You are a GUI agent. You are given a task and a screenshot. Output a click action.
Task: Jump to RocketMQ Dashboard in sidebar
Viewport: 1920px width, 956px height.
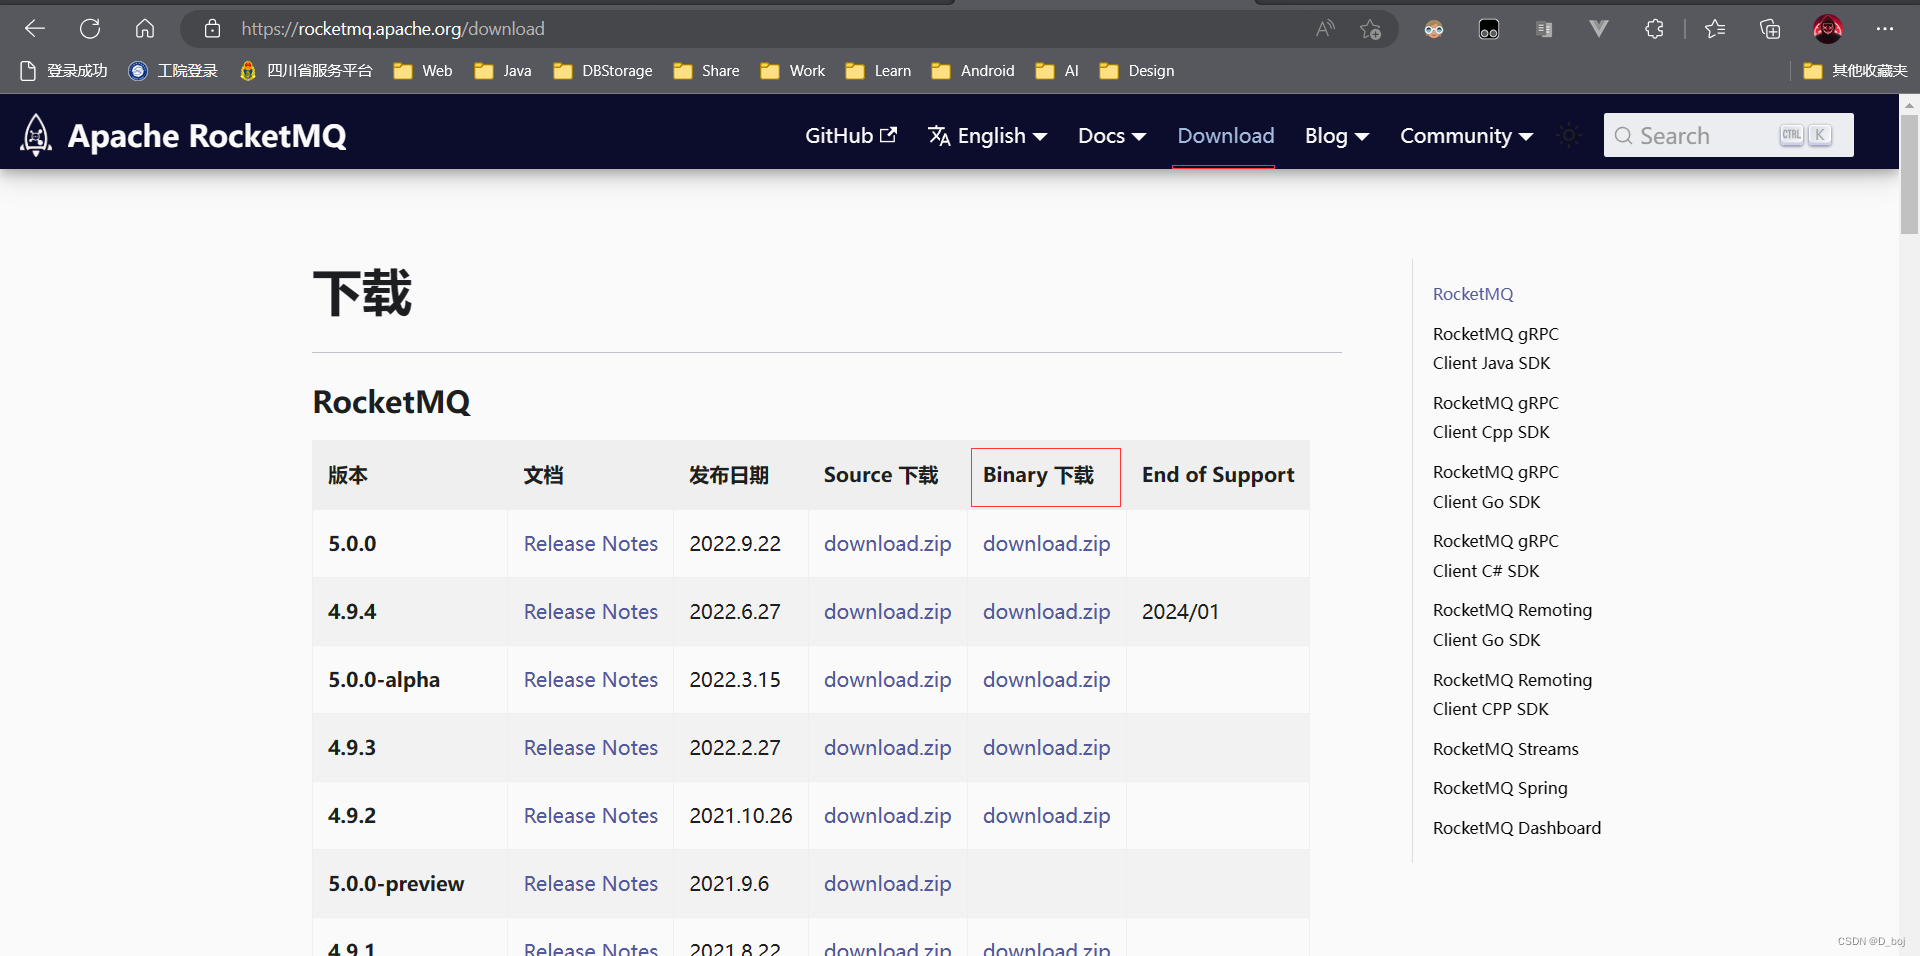point(1516,828)
